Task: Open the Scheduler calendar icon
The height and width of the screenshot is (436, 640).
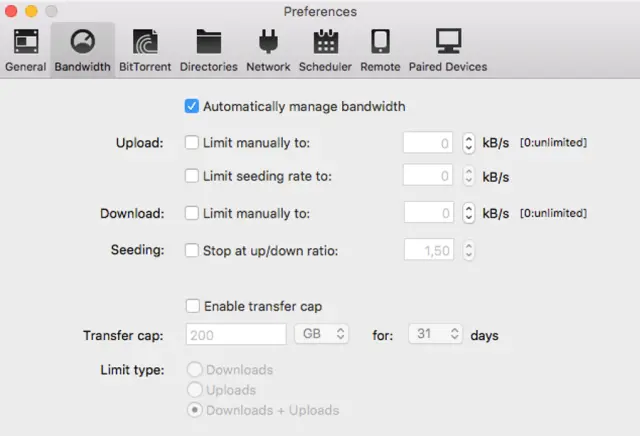Action: click(326, 43)
